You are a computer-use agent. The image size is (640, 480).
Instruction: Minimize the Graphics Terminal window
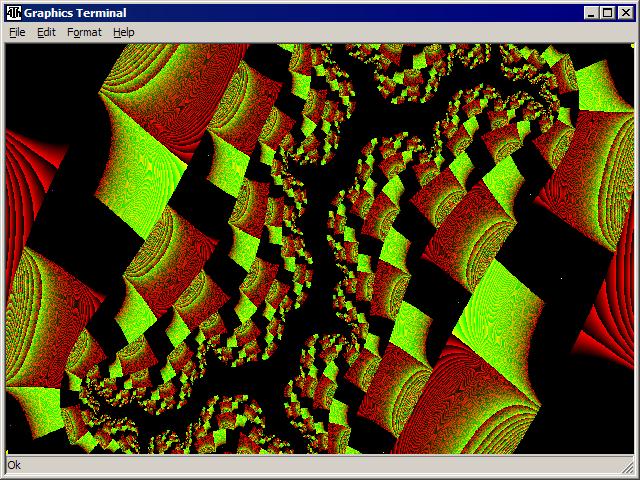(x=591, y=13)
